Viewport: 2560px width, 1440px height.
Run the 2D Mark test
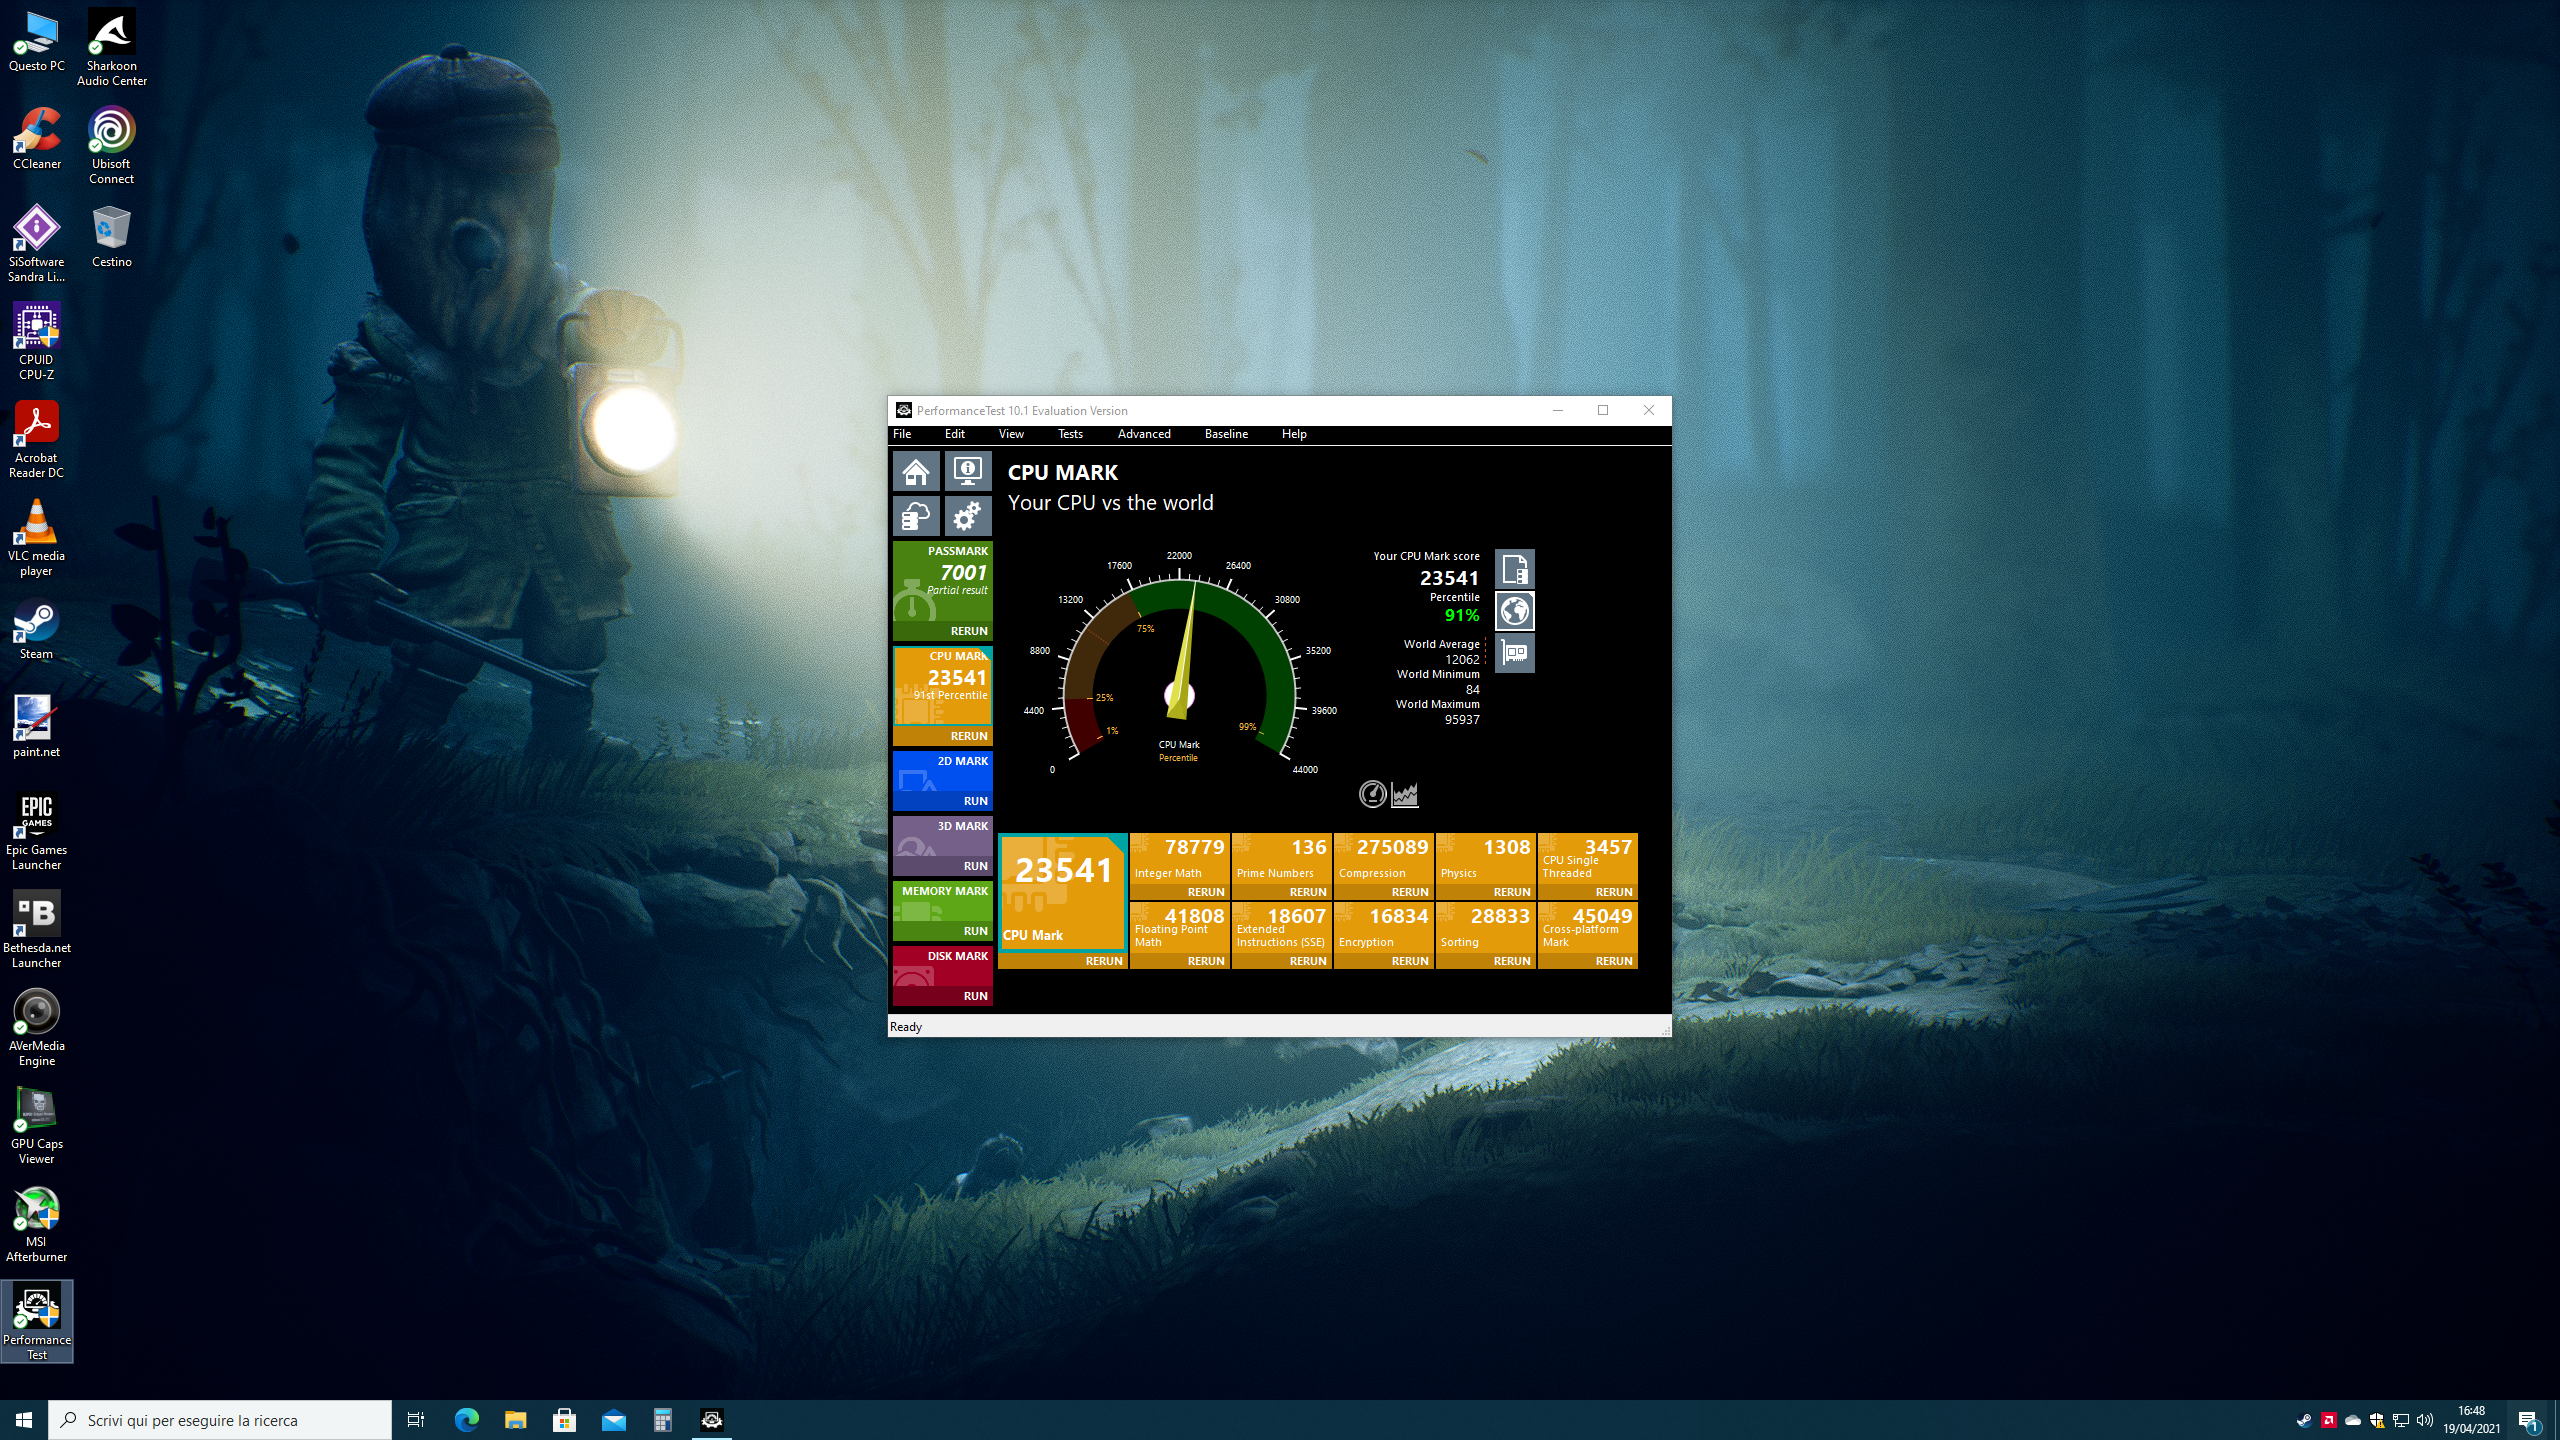(x=975, y=801)
